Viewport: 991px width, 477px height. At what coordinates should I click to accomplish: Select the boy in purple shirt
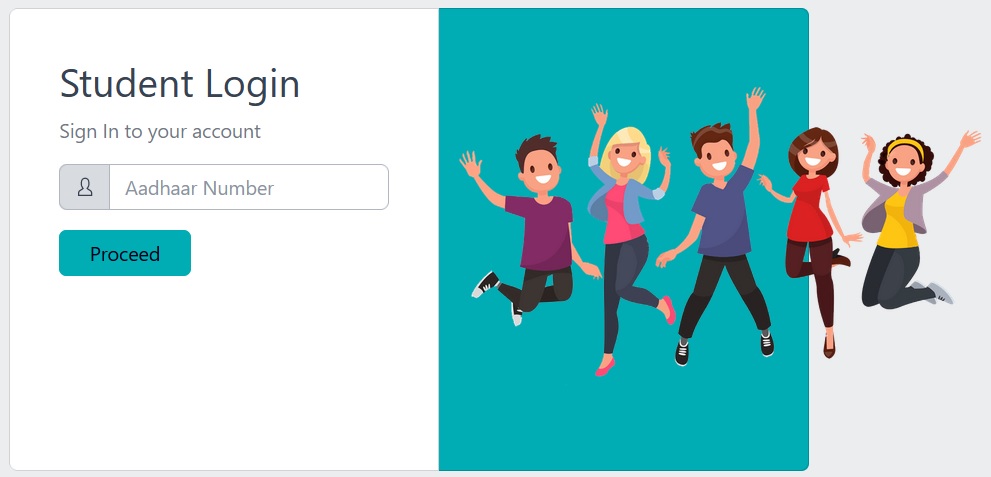click(531, 231)
